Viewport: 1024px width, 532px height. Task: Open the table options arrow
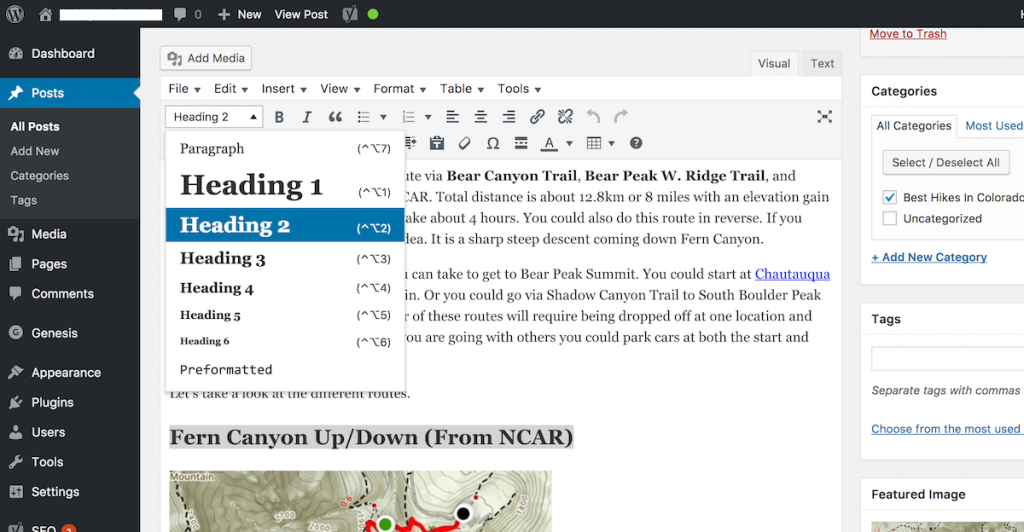click(x=612, y=143)
